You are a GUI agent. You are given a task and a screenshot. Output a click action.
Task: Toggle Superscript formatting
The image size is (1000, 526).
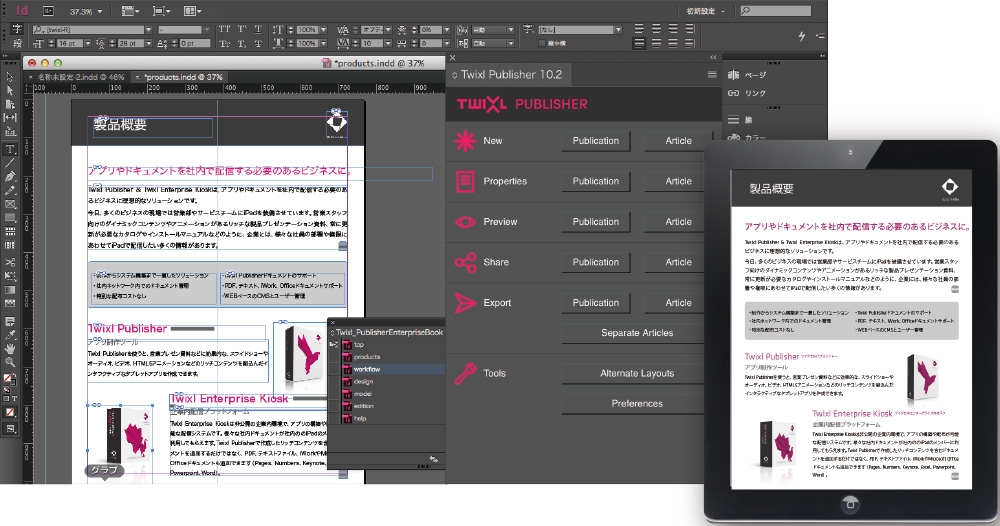click(242, 29)
